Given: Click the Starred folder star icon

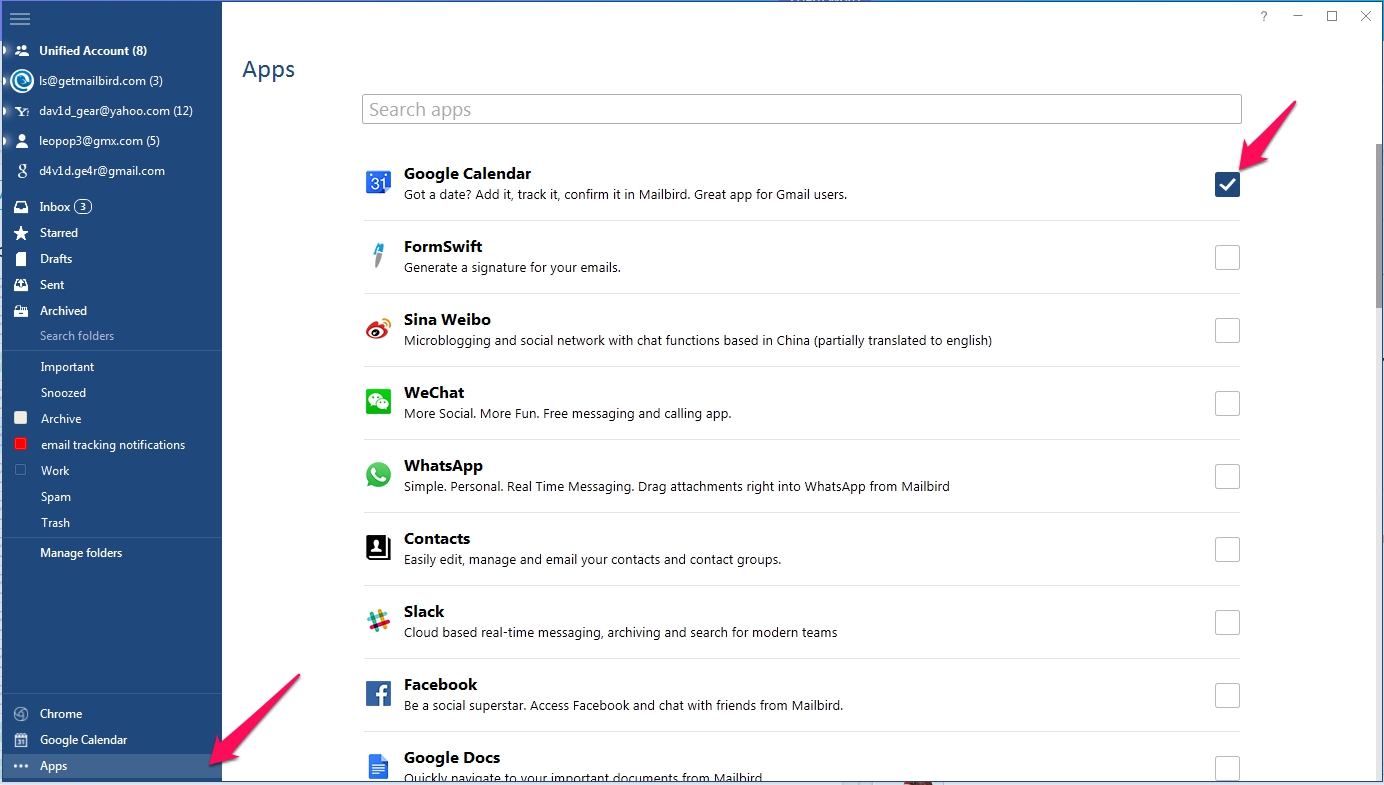Looking at the screenshot, I should coord(21,233).
